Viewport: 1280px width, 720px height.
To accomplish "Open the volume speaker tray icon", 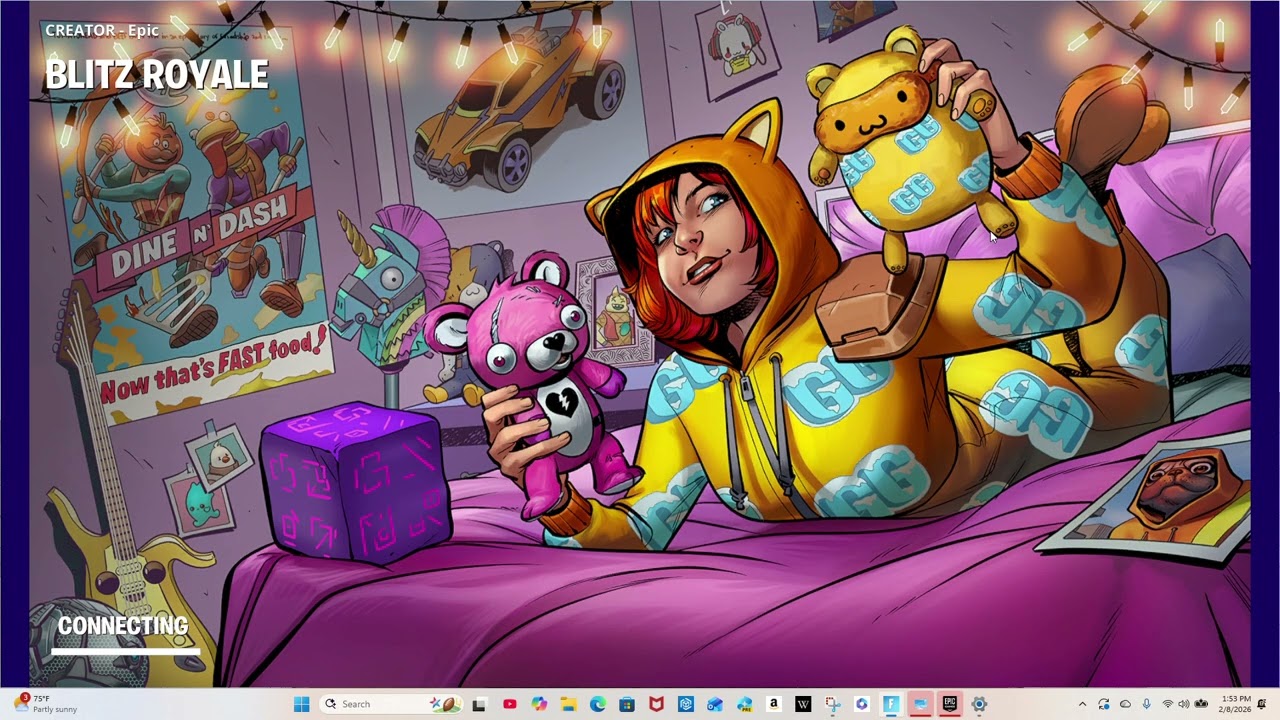I will click(1184, 704).
